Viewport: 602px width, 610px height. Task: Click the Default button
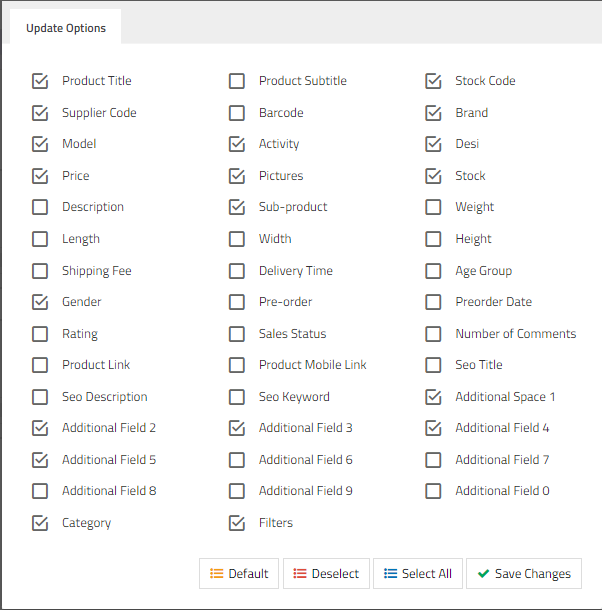tap(238, 573)
